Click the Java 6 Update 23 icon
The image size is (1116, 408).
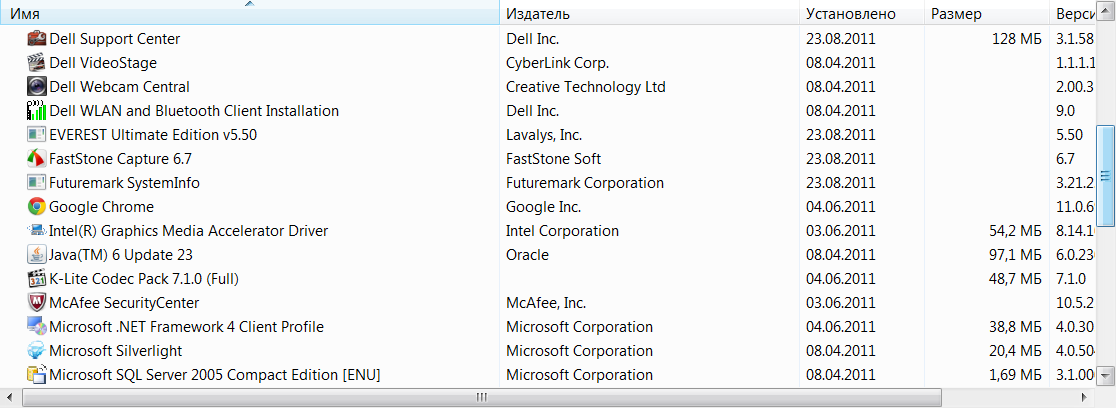point(37,255)
